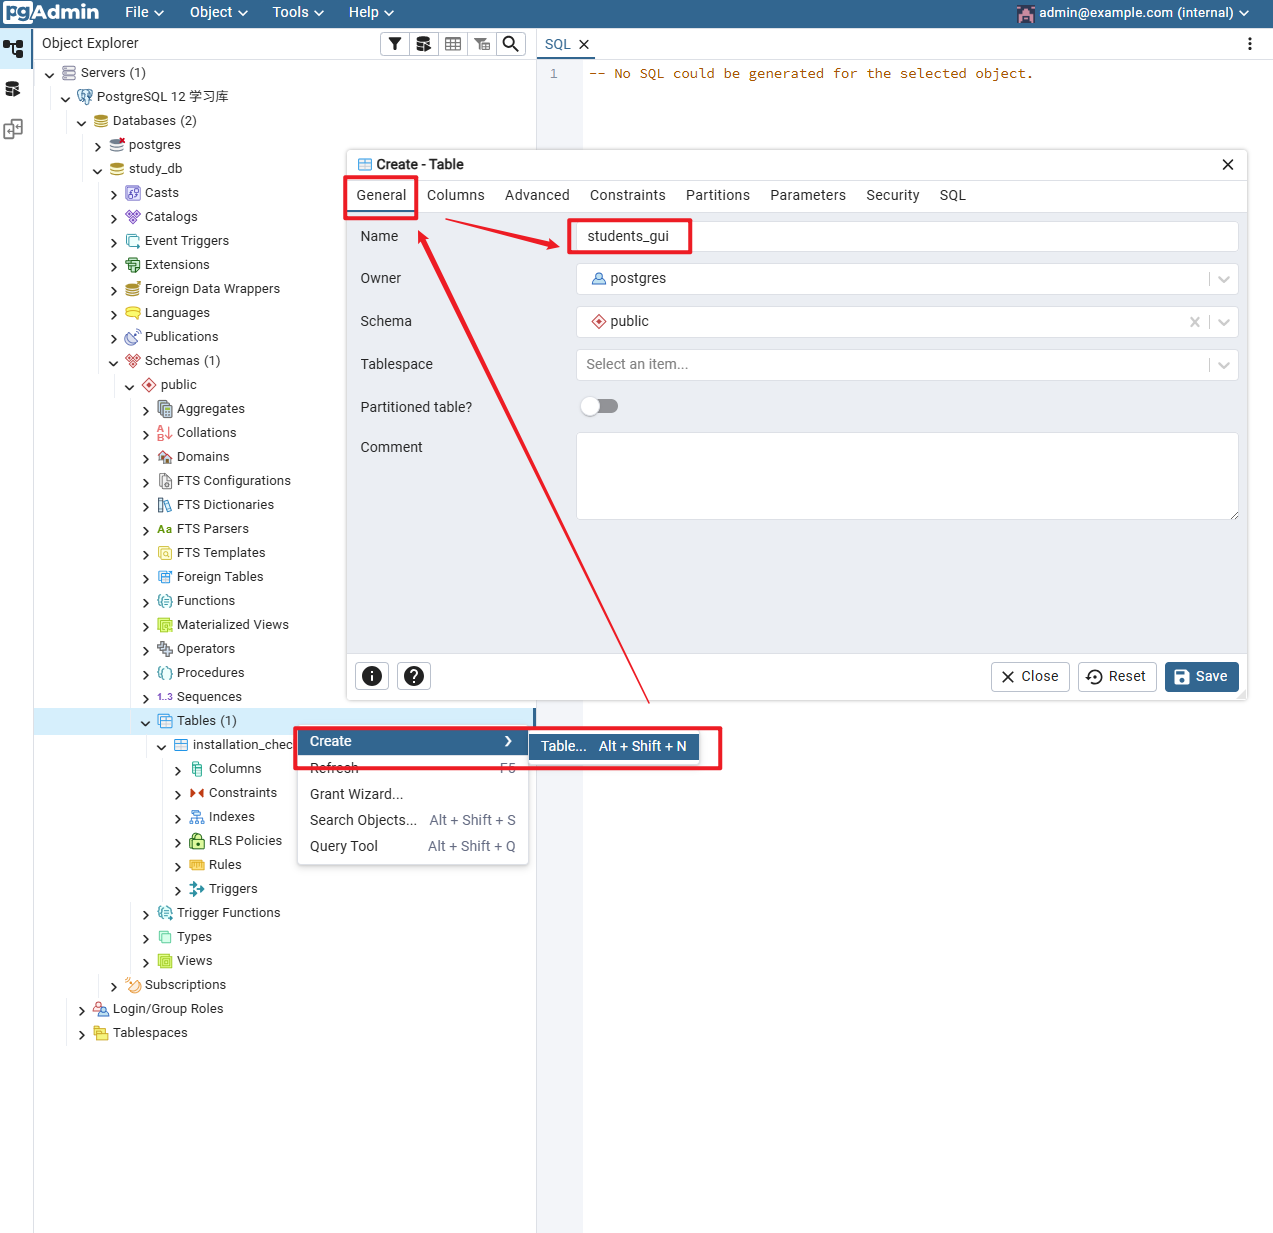1273x1233 pixels.
Task: Open the Search Objects magnifier icon
Action: coord(511,44)
